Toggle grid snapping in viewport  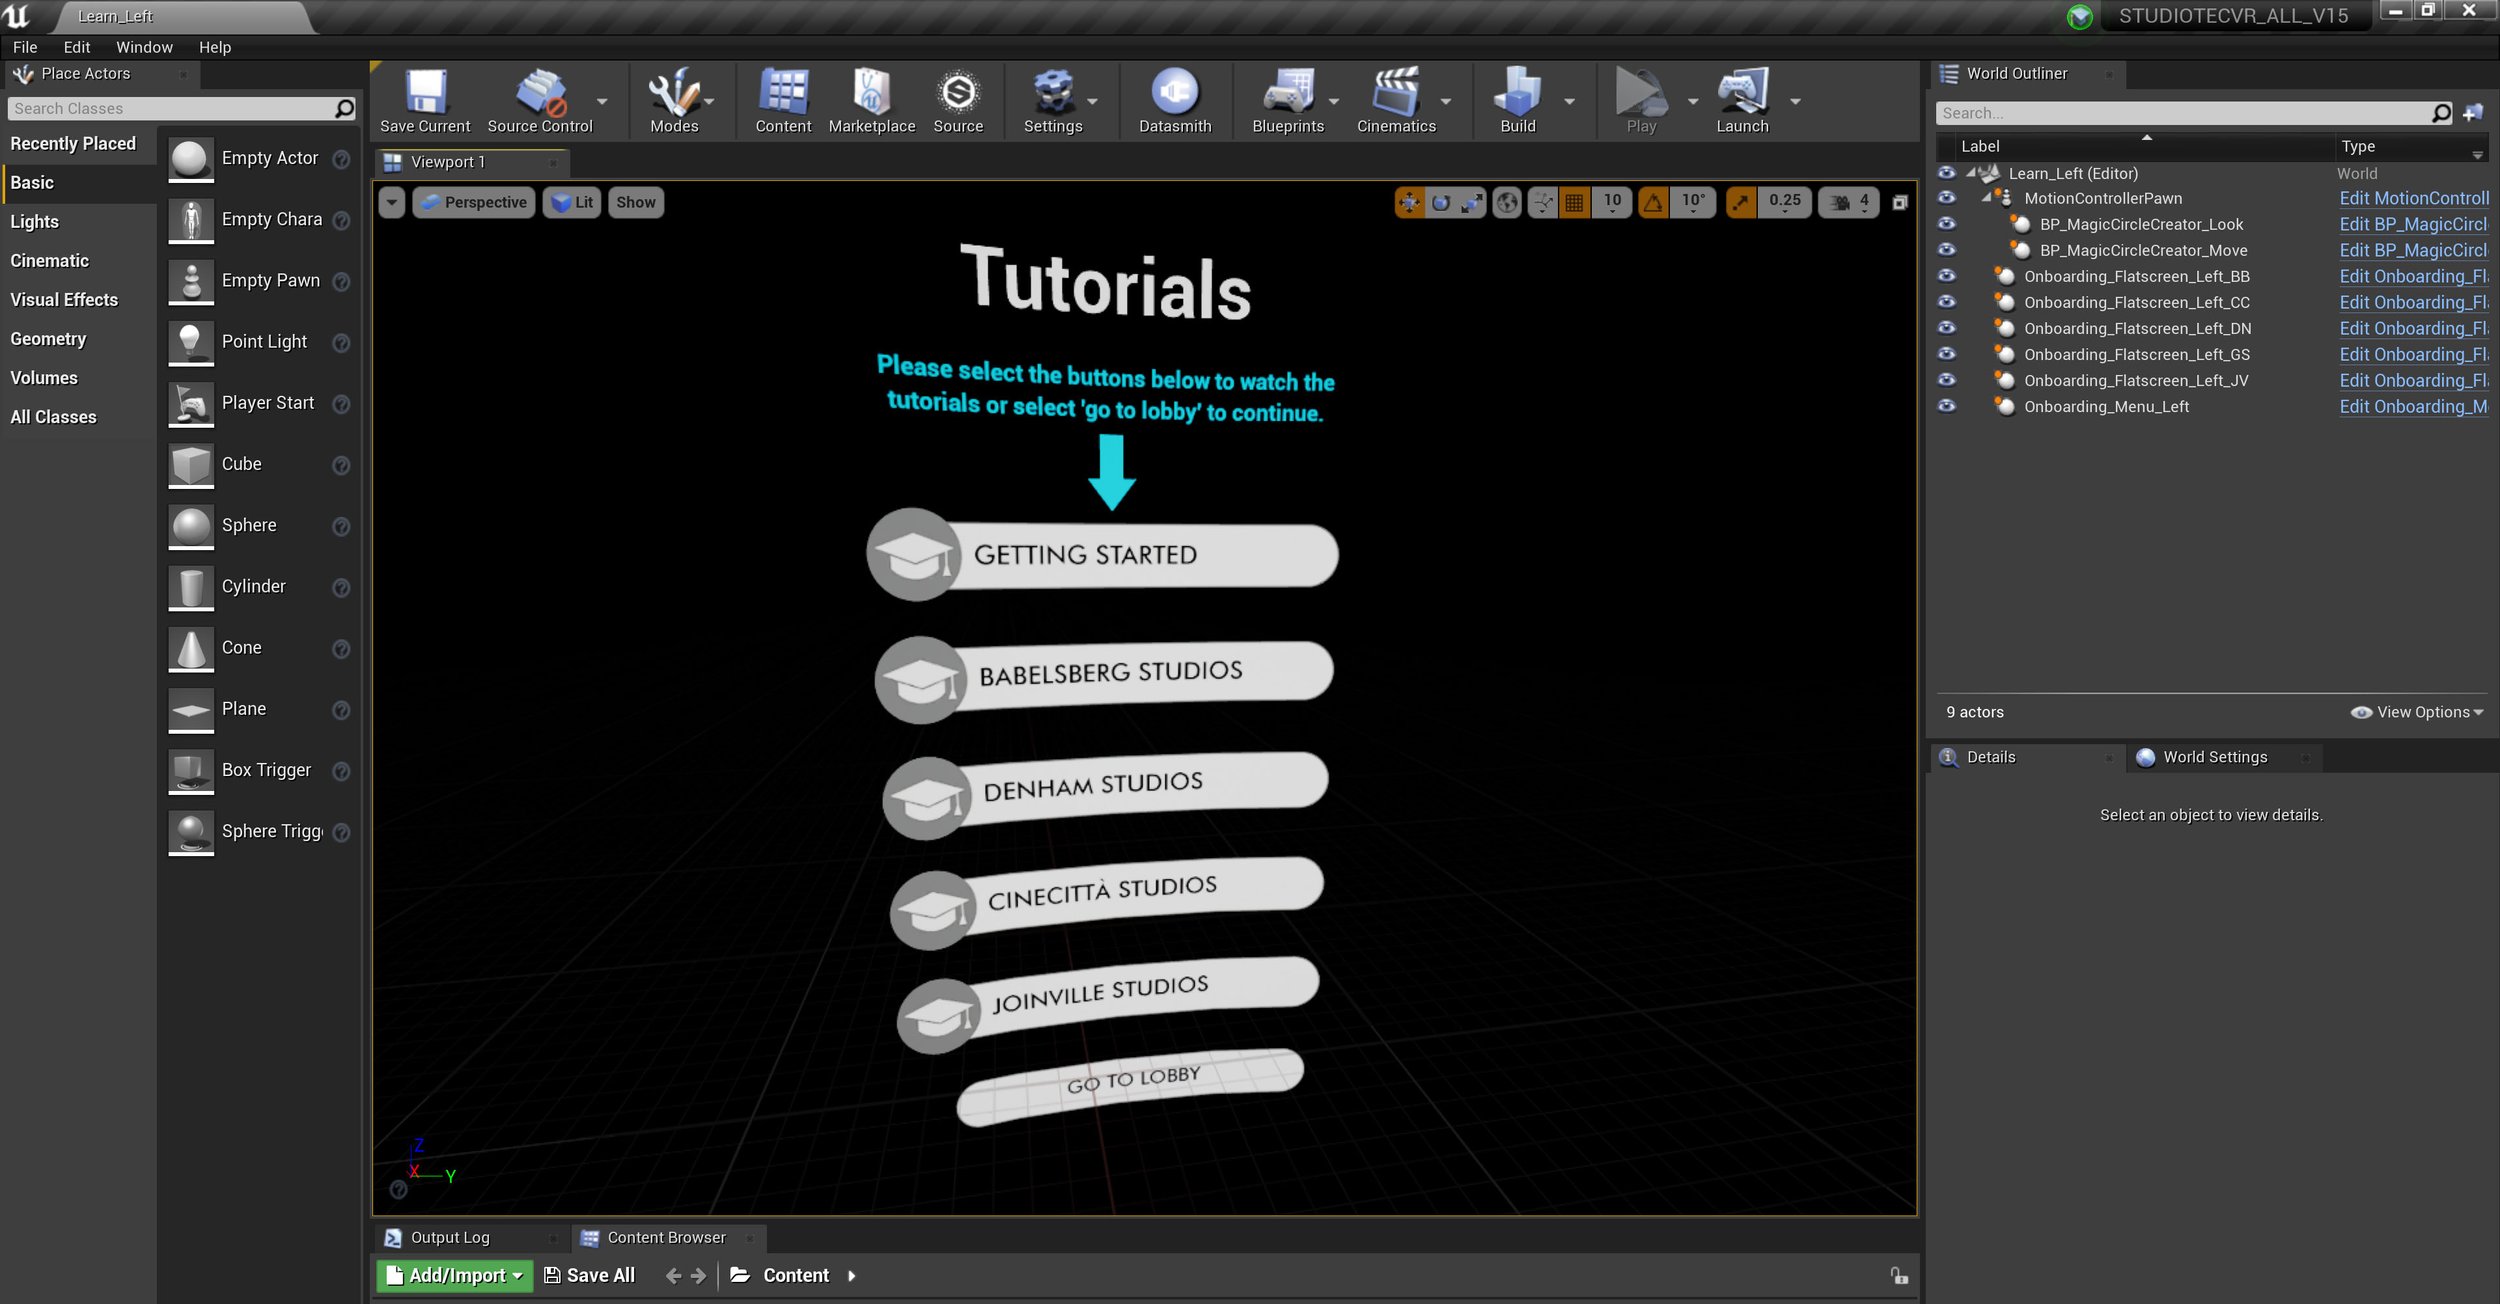[1574, 203]
